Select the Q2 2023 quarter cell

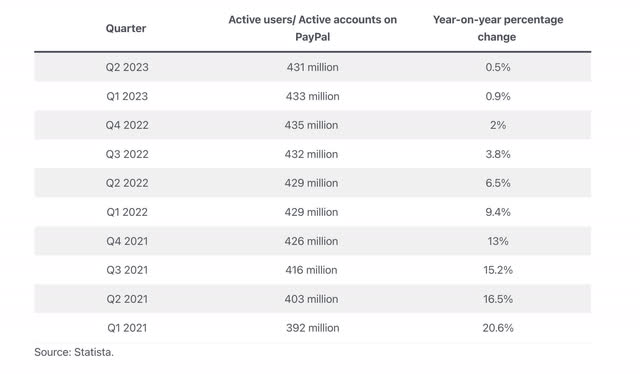[127, 67]
